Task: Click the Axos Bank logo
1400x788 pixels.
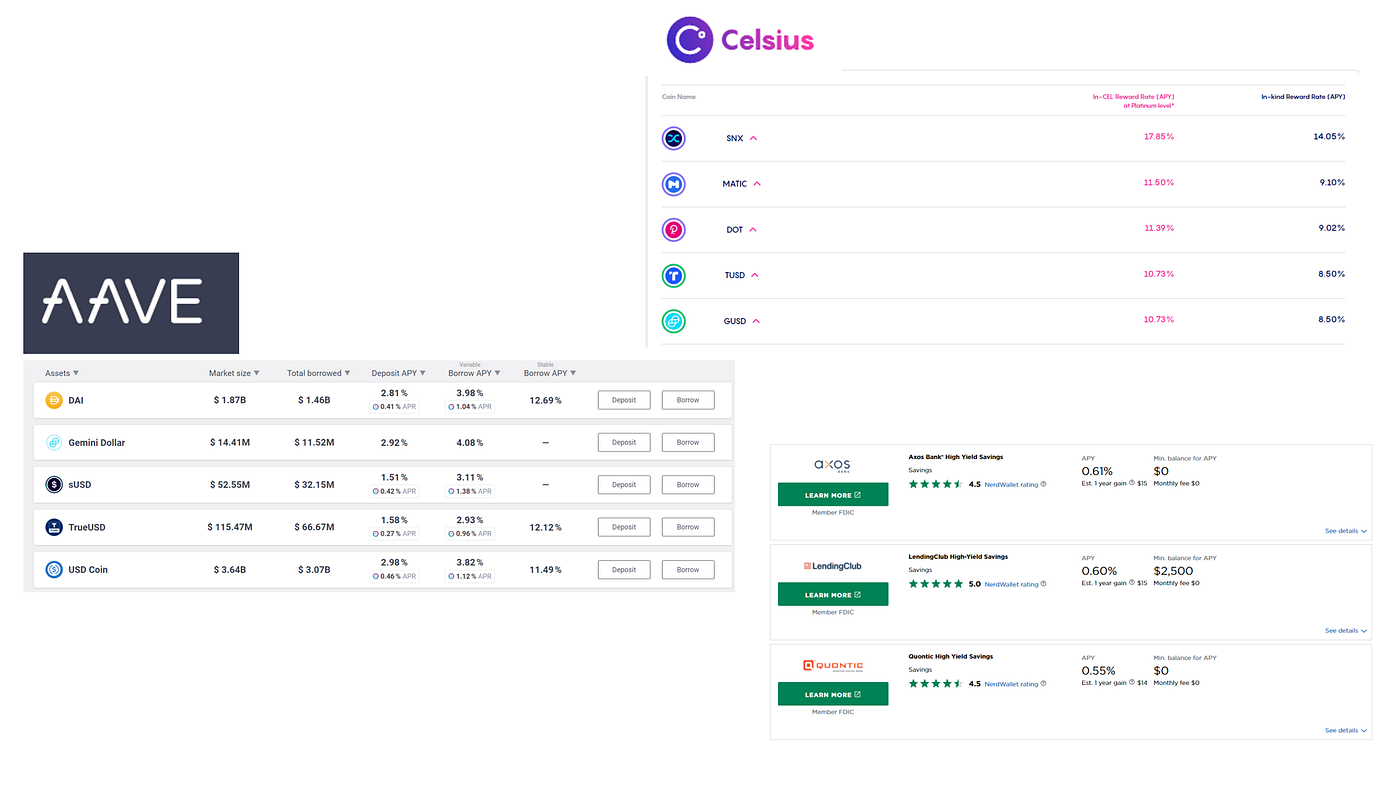Action: [833, 465]
